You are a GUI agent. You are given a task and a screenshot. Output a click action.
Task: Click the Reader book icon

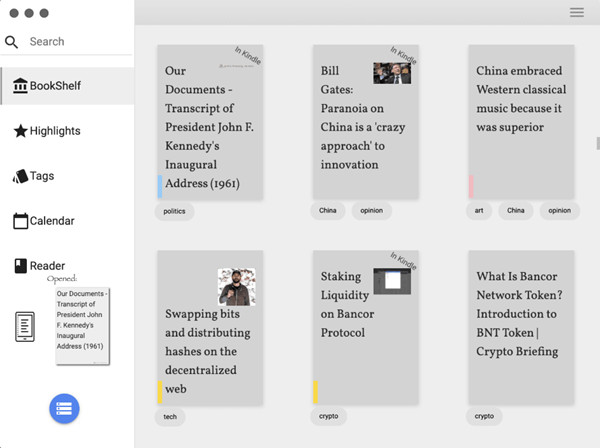click(21, 266)
